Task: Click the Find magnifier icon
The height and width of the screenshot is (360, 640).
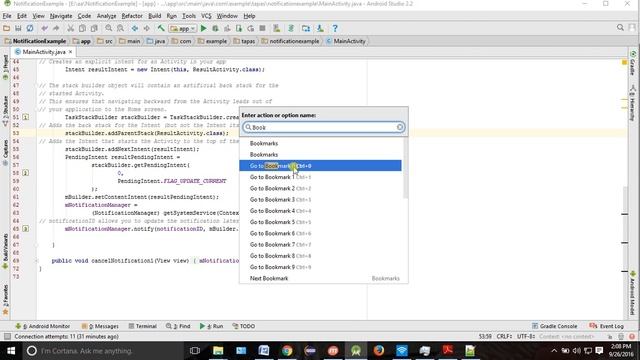Action: (x=109, y=28)
